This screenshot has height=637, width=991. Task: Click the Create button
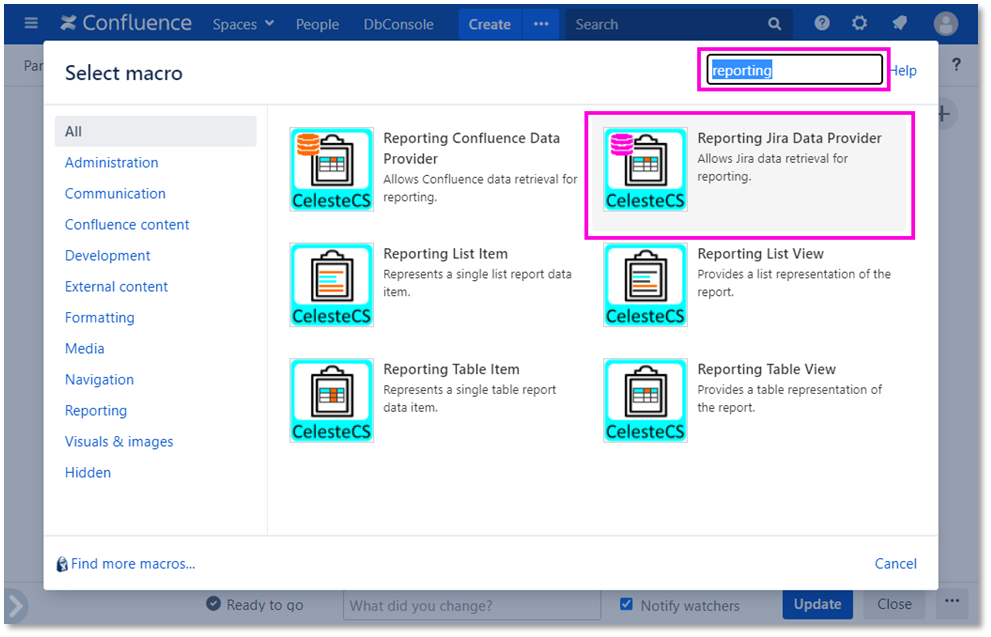coord(490,24)
